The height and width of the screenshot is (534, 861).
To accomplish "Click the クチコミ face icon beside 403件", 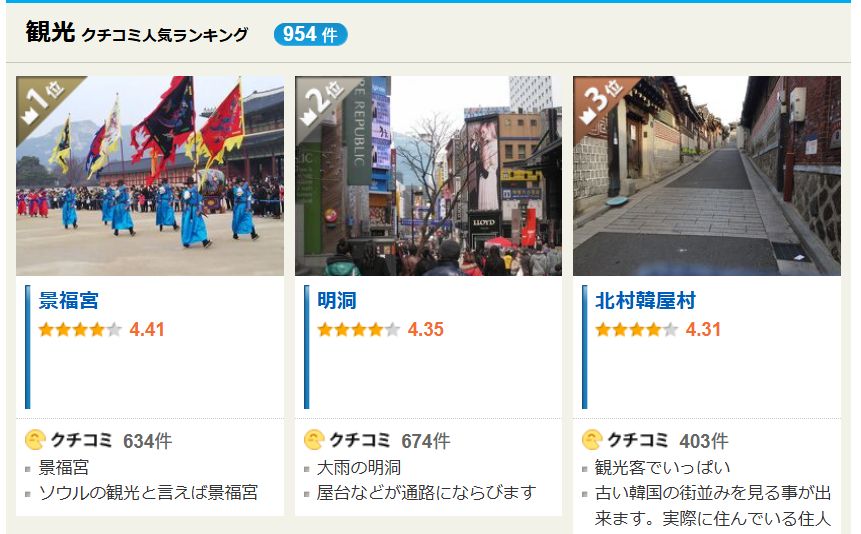I will pos(592,440).
